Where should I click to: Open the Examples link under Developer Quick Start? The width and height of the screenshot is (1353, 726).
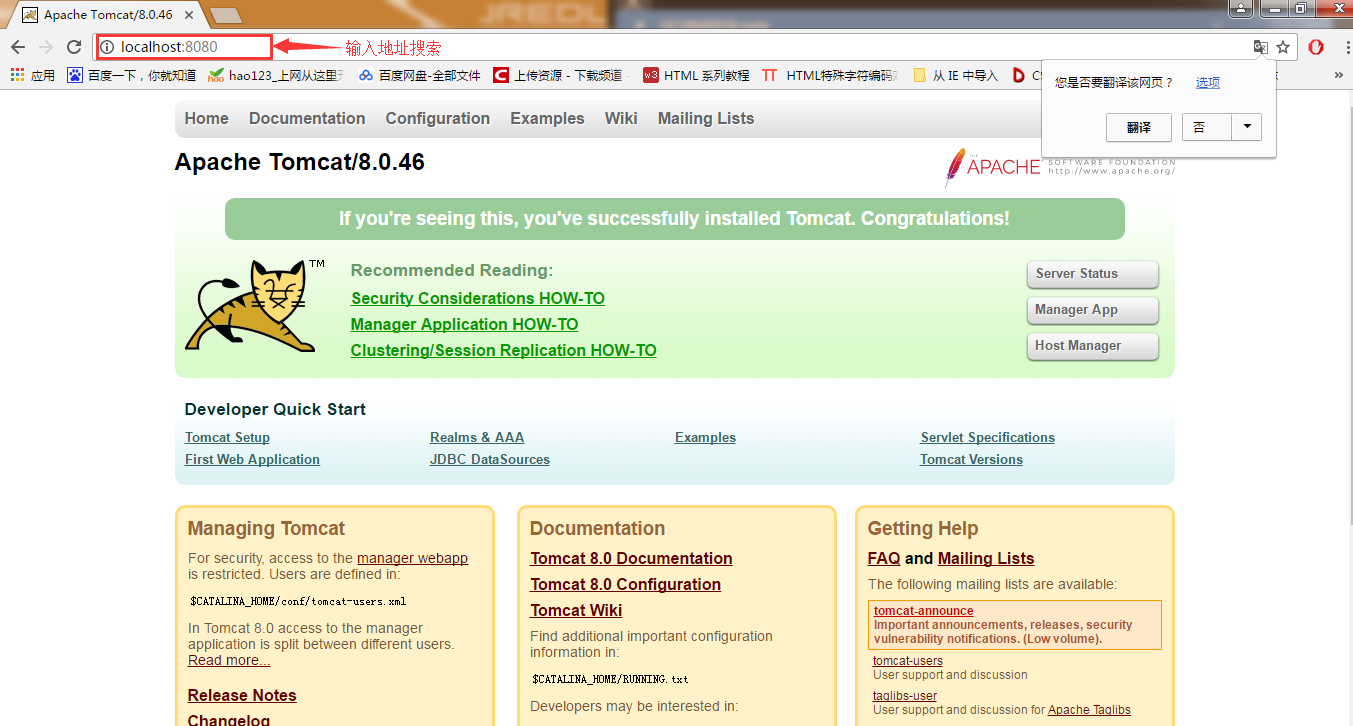pos(705,437)
